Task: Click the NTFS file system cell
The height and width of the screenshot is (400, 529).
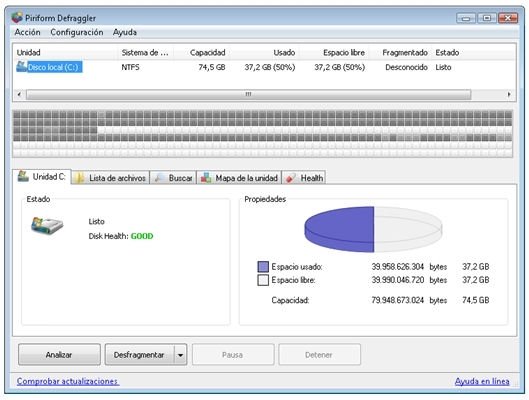Action: point(131,67)
